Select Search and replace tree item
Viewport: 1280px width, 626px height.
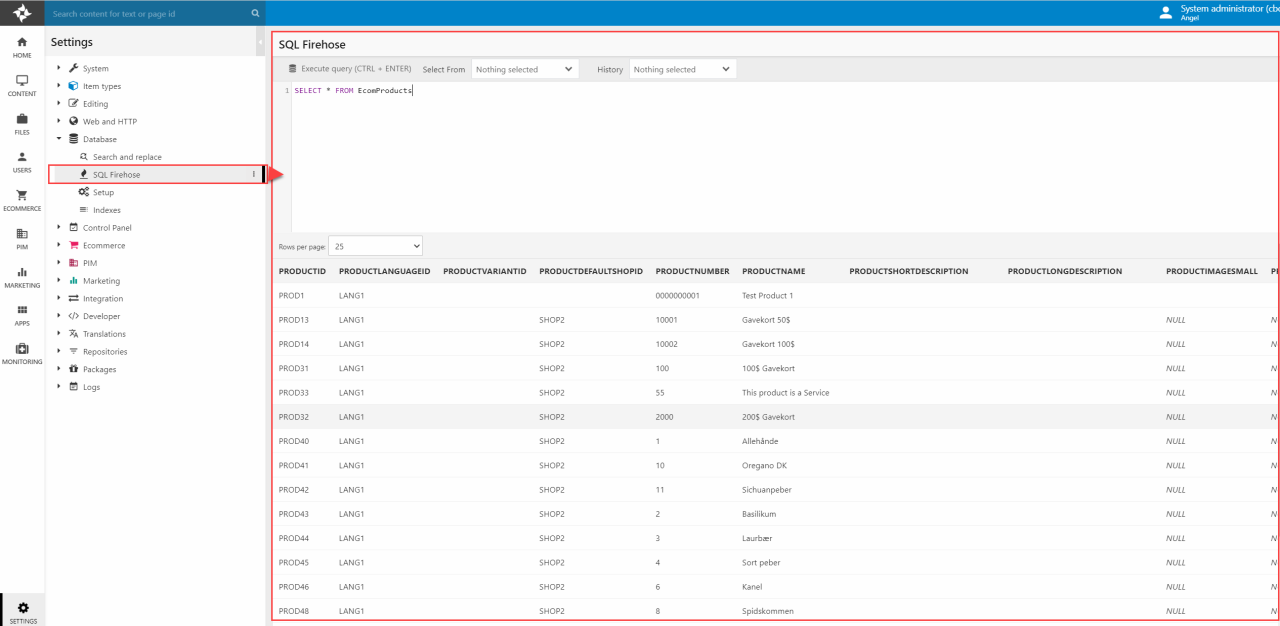[x=126, y=157]
